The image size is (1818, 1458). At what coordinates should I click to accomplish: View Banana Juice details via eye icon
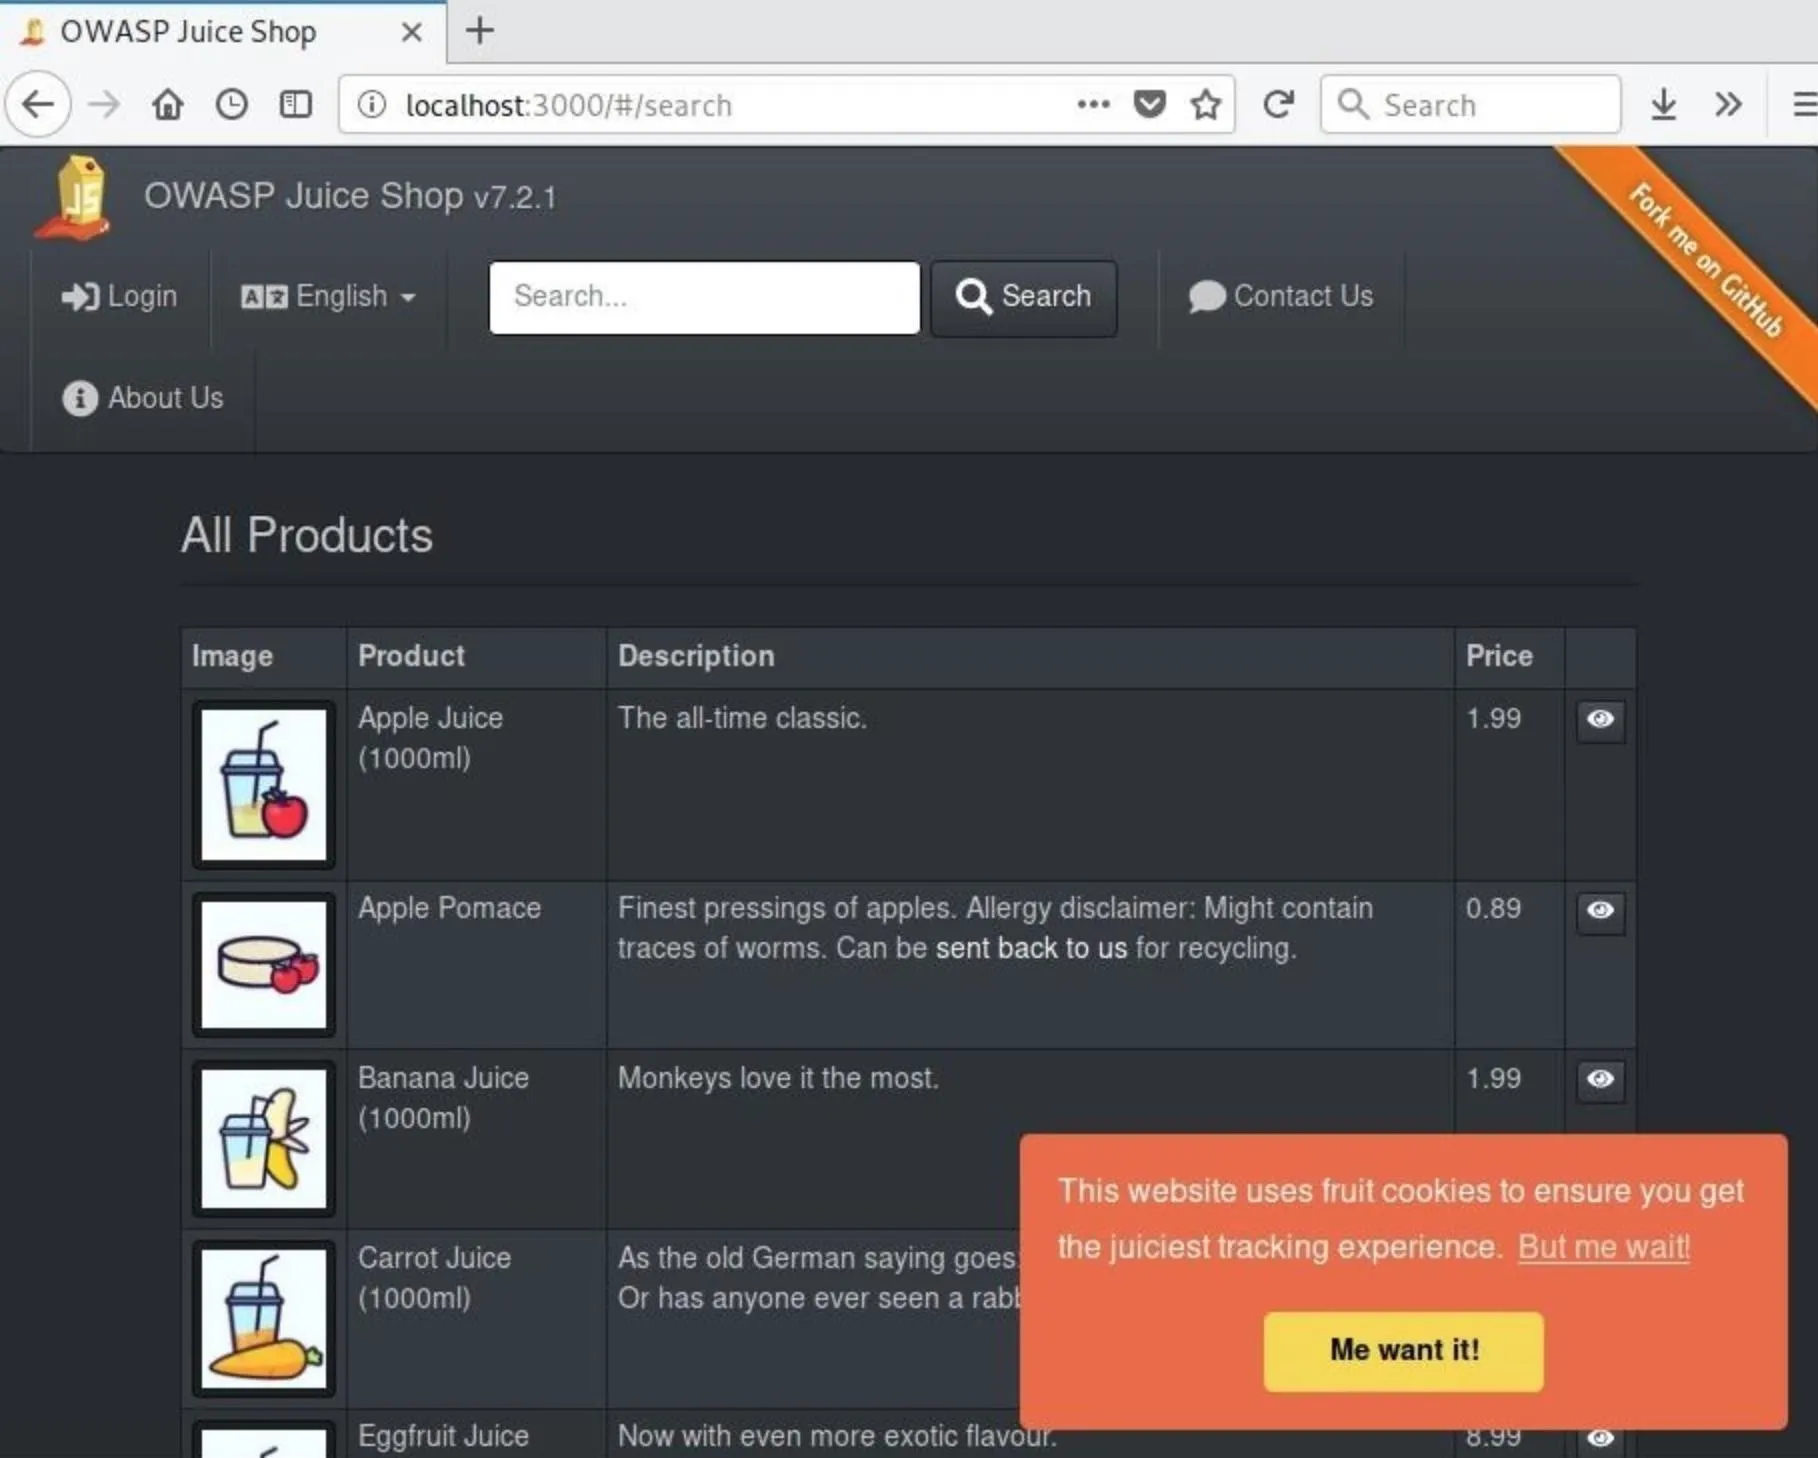click(1600, 1079)
